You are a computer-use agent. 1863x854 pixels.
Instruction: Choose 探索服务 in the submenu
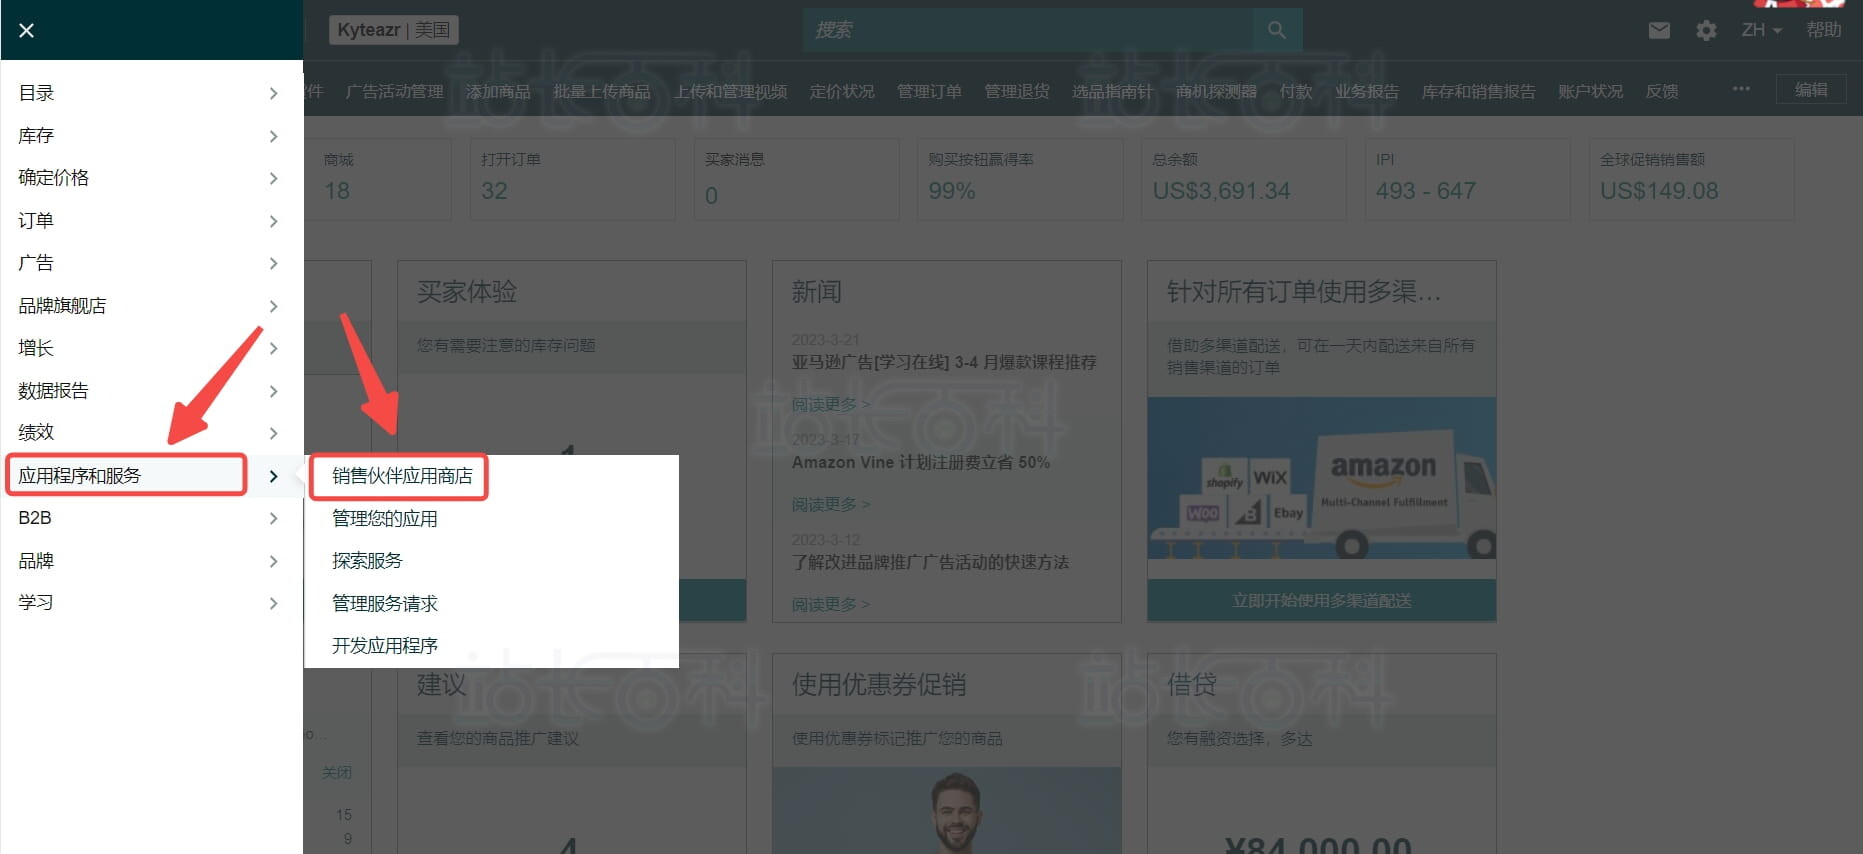[367, 561]
